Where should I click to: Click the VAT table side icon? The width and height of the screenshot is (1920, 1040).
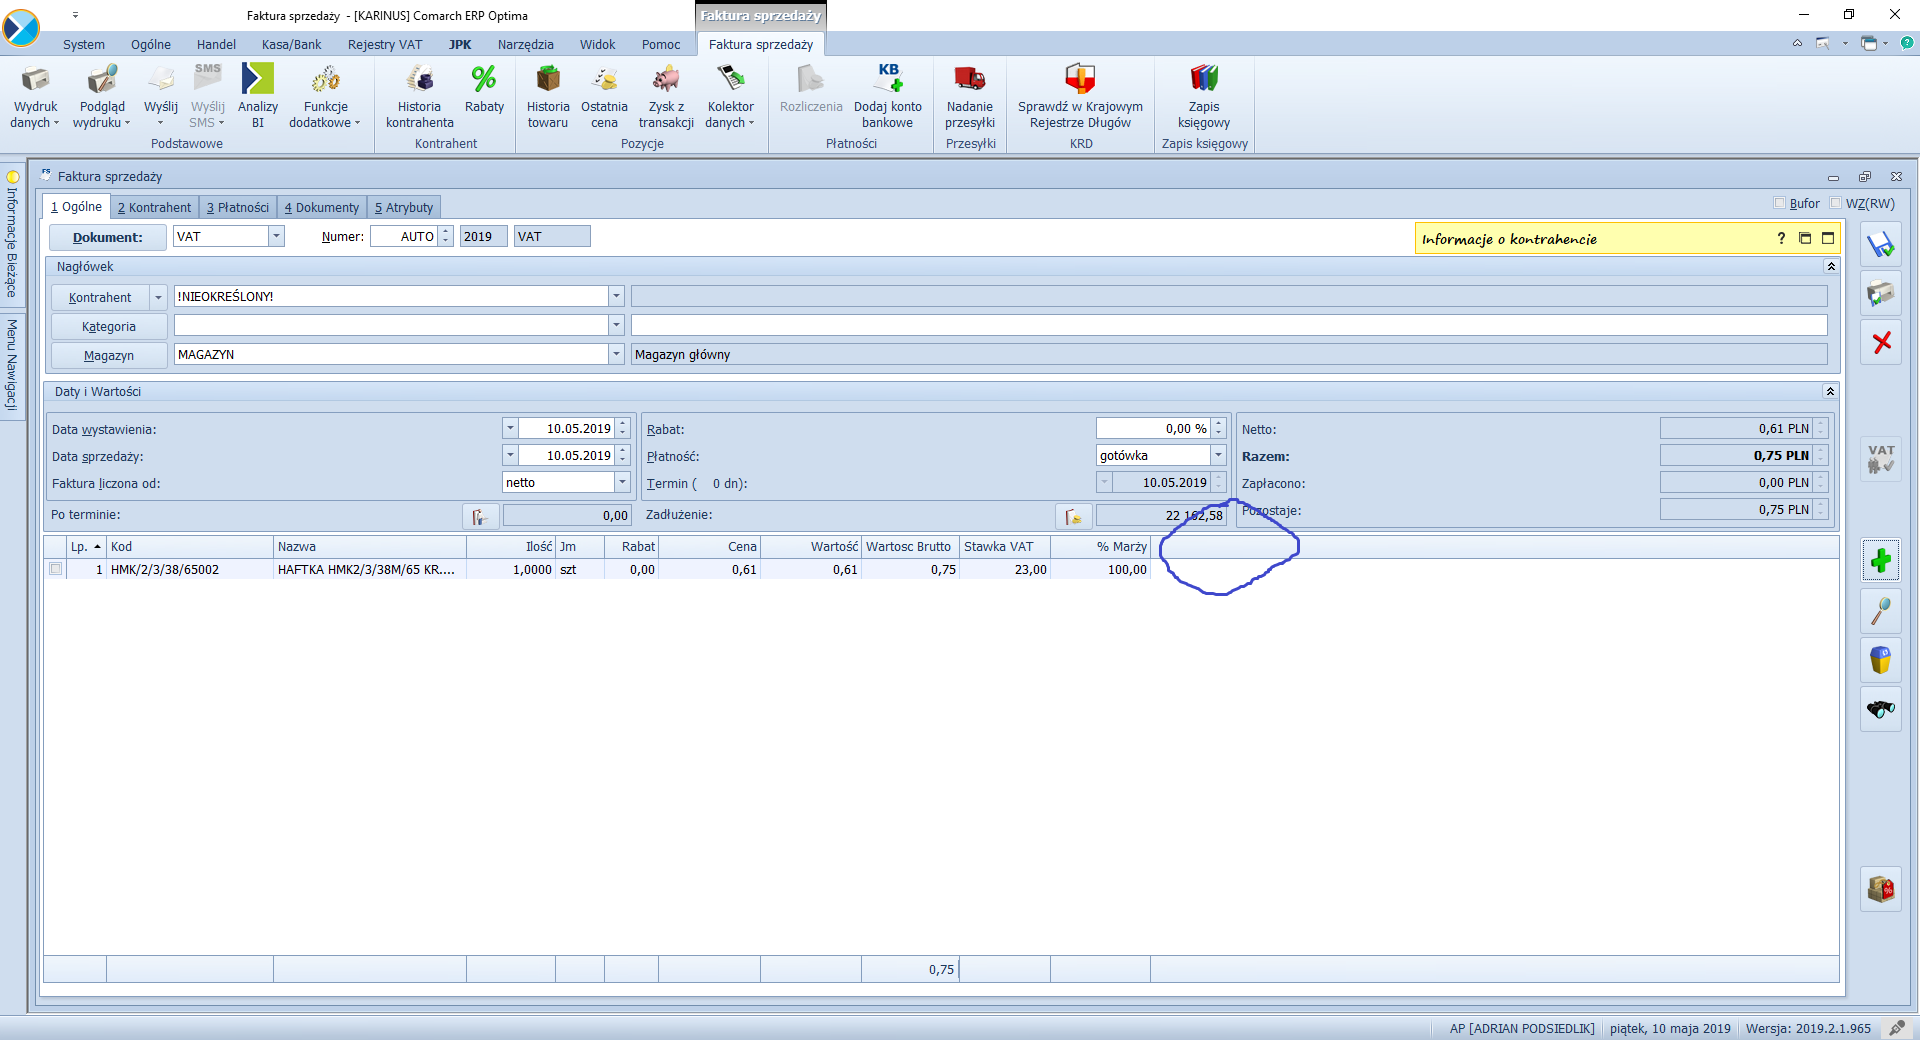1881,459
